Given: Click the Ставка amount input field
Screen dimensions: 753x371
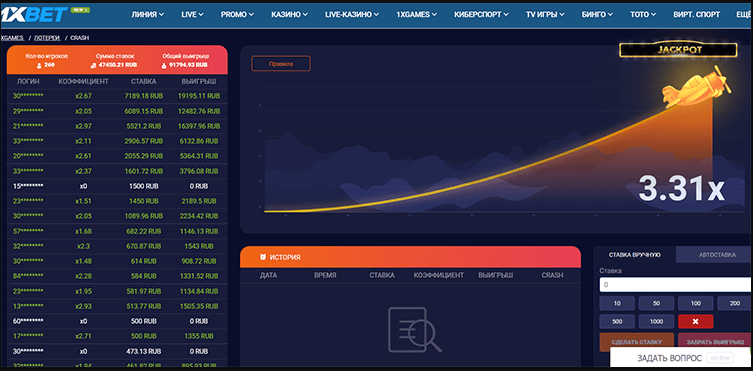Looking at the screenshot, I should click(676, 285).
